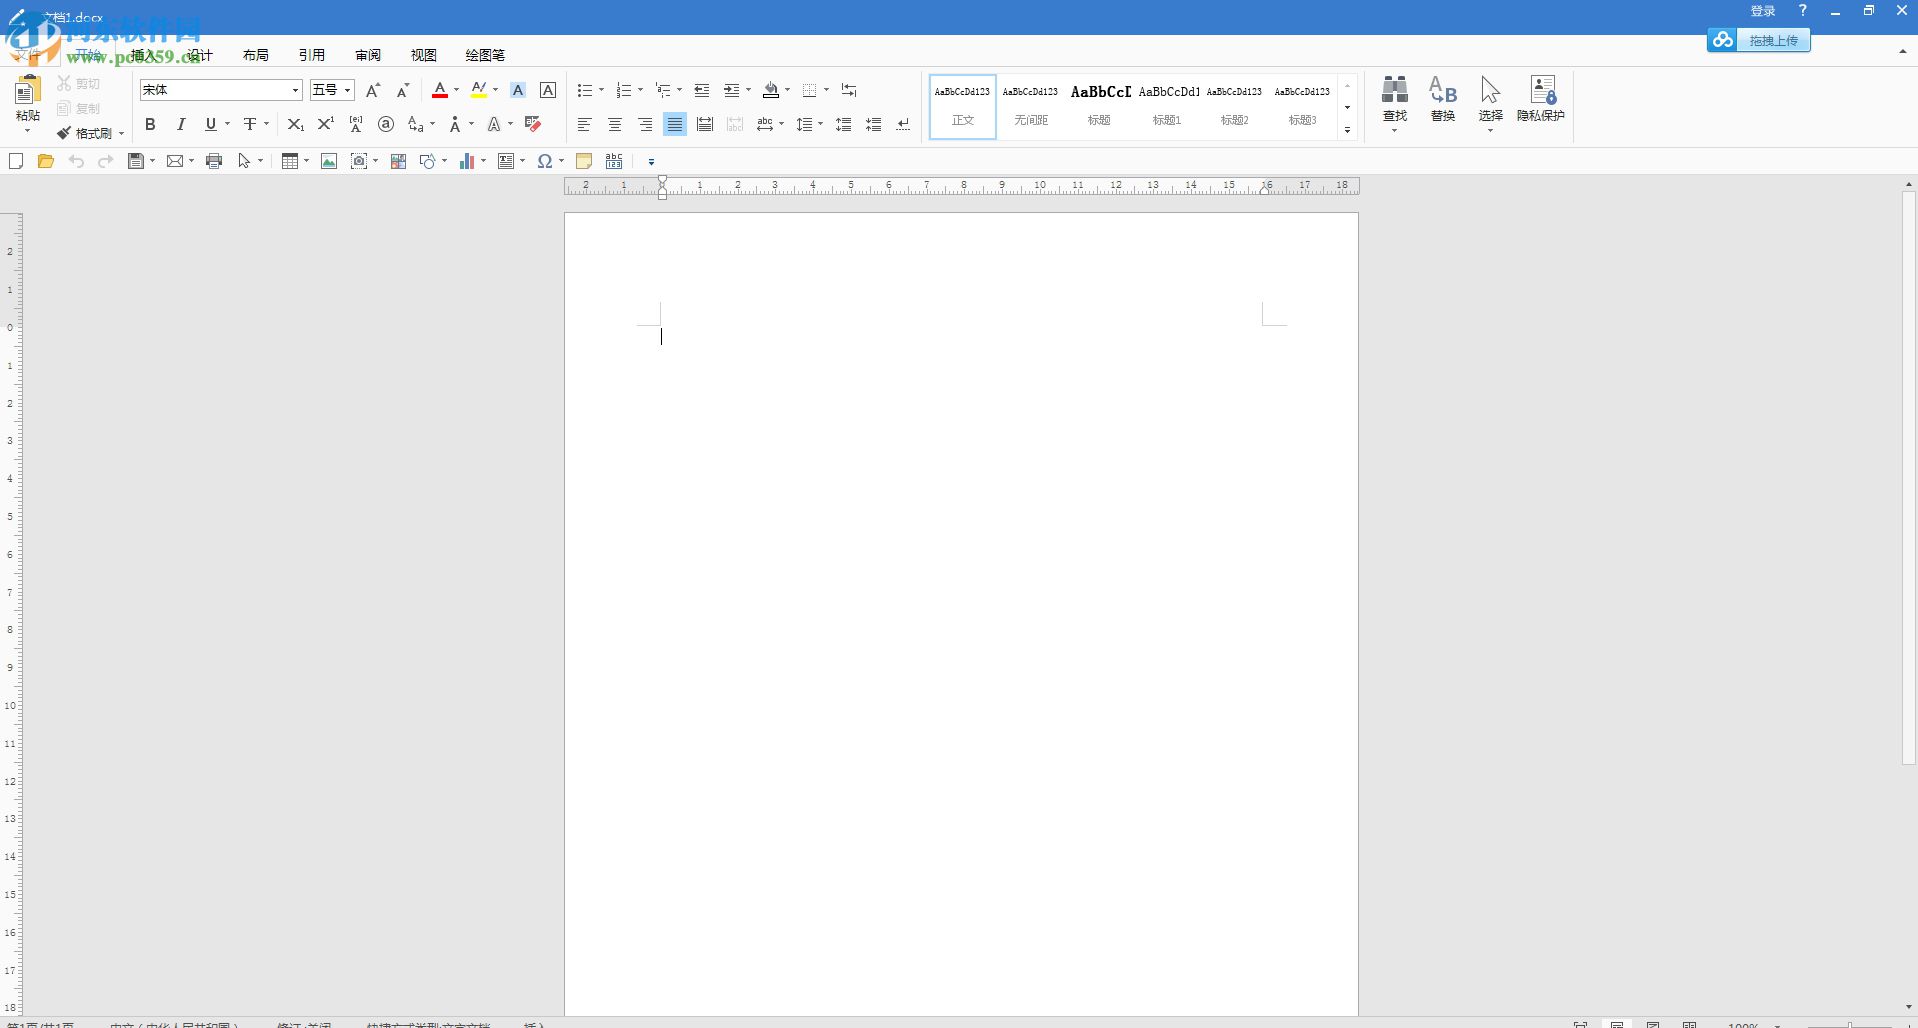
Task: Switch to the 视图 ribbon tab
Action: [x=423, y=55]
